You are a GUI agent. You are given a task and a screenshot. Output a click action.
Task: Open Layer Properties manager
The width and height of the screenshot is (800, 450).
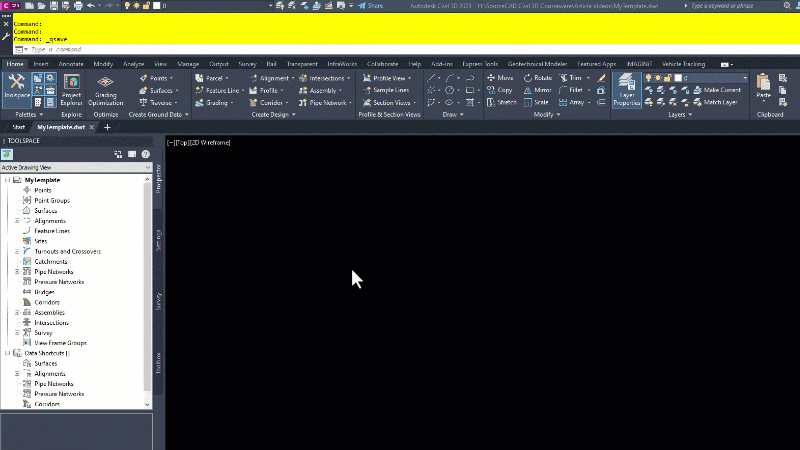click(x=626, y=90)
